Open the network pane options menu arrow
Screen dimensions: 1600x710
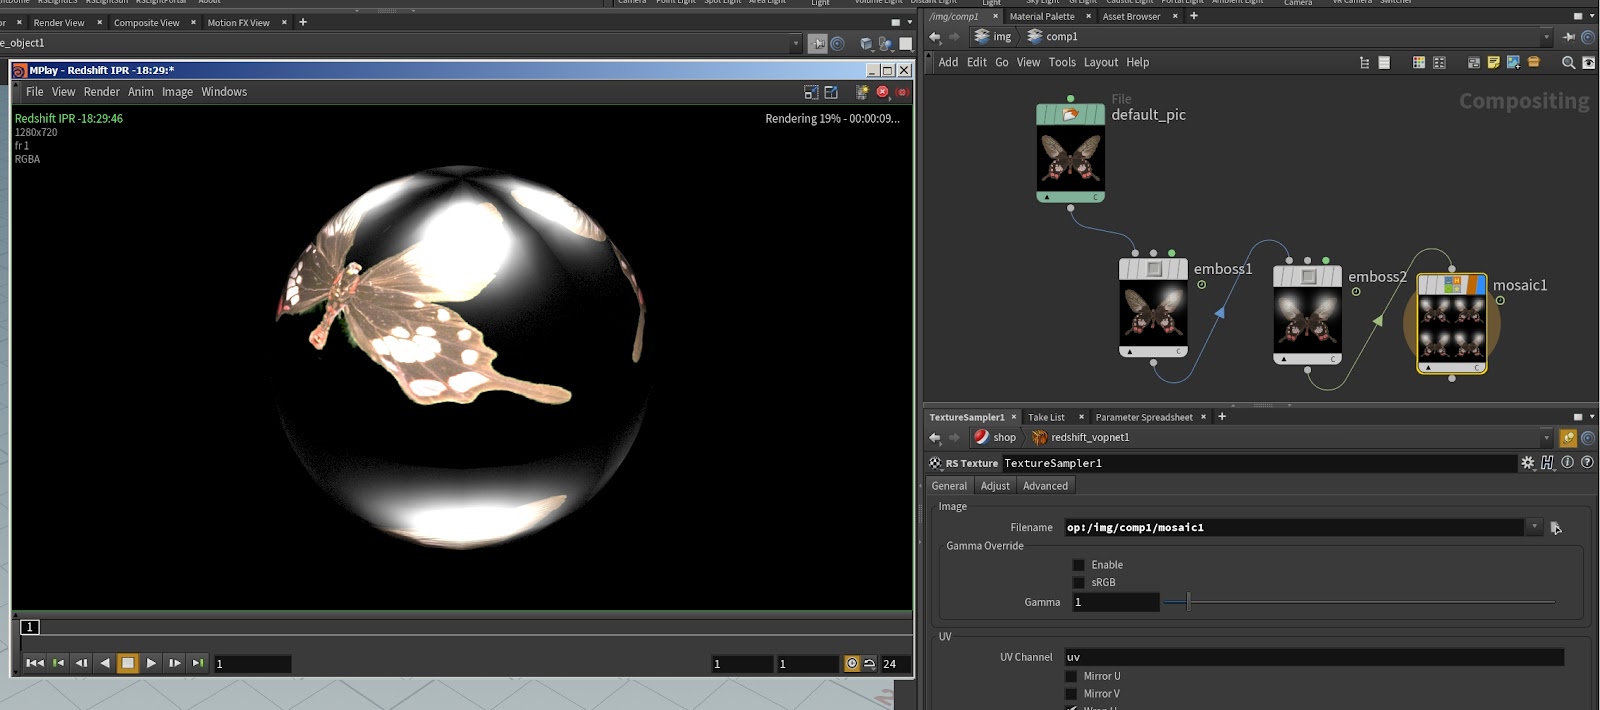click(x=1592, y=16)
